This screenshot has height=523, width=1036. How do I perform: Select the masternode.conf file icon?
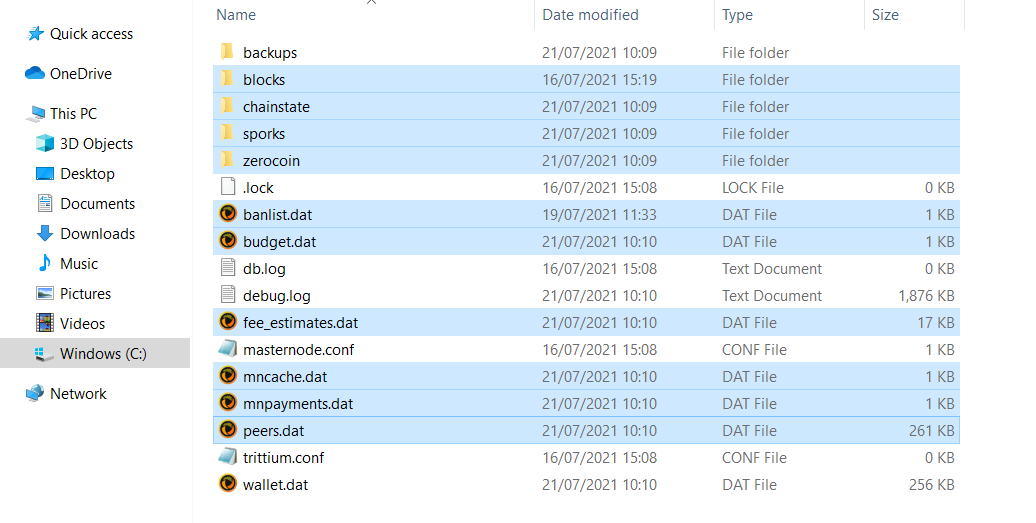(228, 349)
